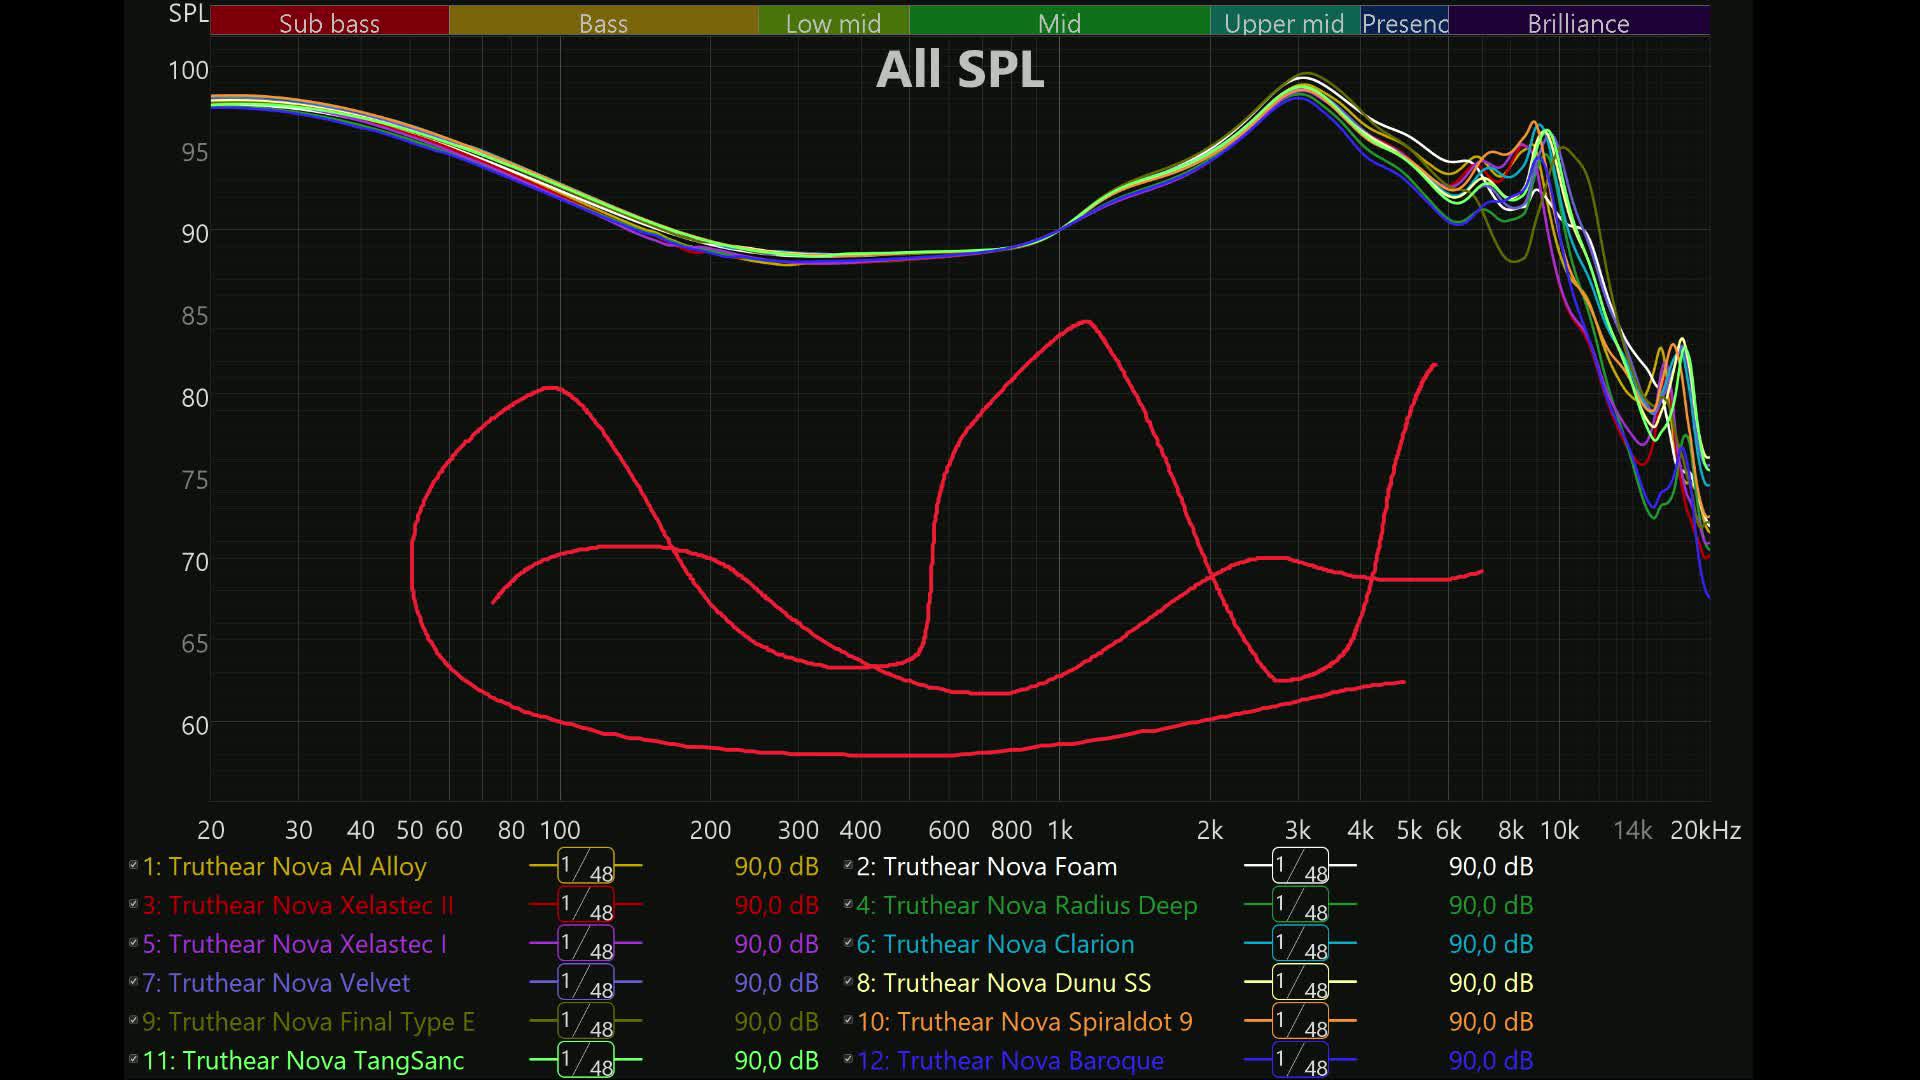This screenshot has height=1080, width=1920.
Task: Hide the Truthear Nova Spiraldot 9 trace via its checkbox
Action: [848, 1020]
